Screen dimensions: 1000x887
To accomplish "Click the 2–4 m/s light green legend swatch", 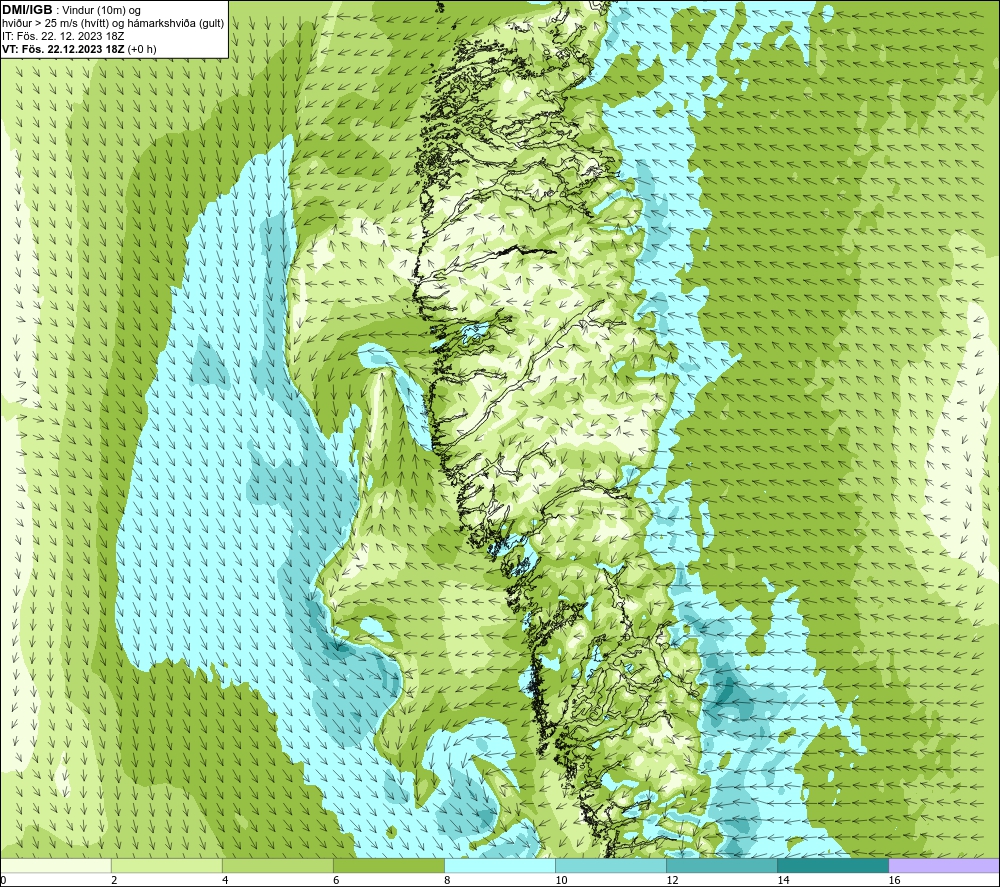I will pyautogui.click(x=166, y=866).
